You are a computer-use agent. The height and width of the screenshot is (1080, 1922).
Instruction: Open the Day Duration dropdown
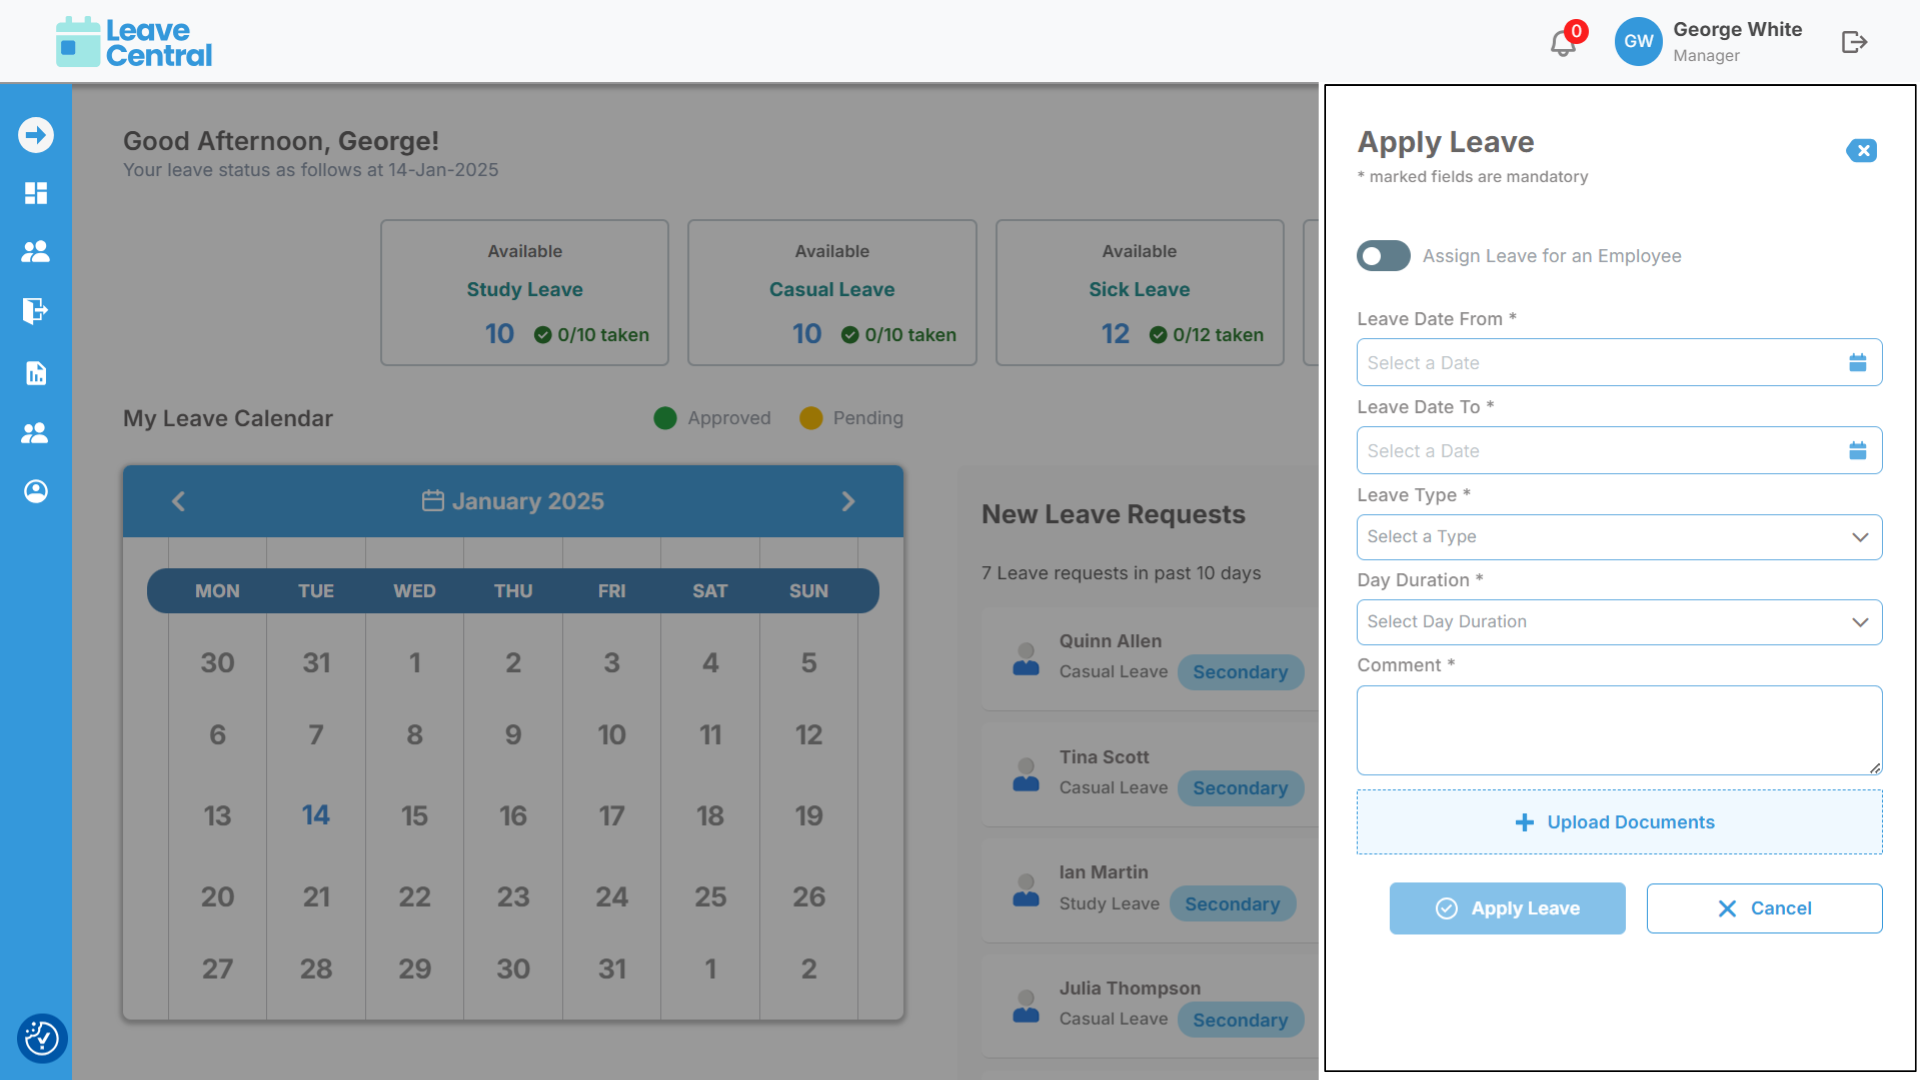(x=1618, y=622)
